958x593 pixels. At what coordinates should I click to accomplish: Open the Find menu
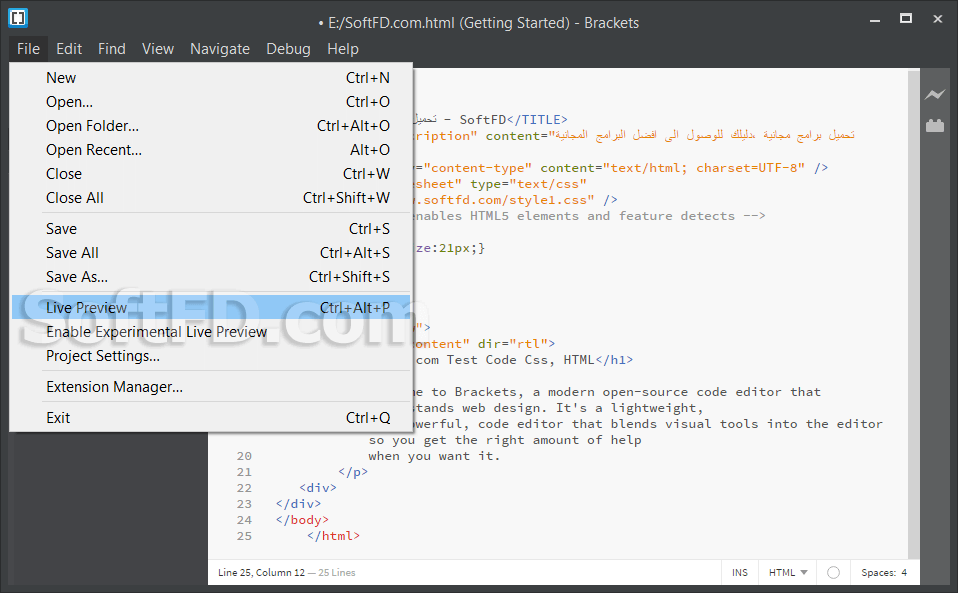[112, 49]
